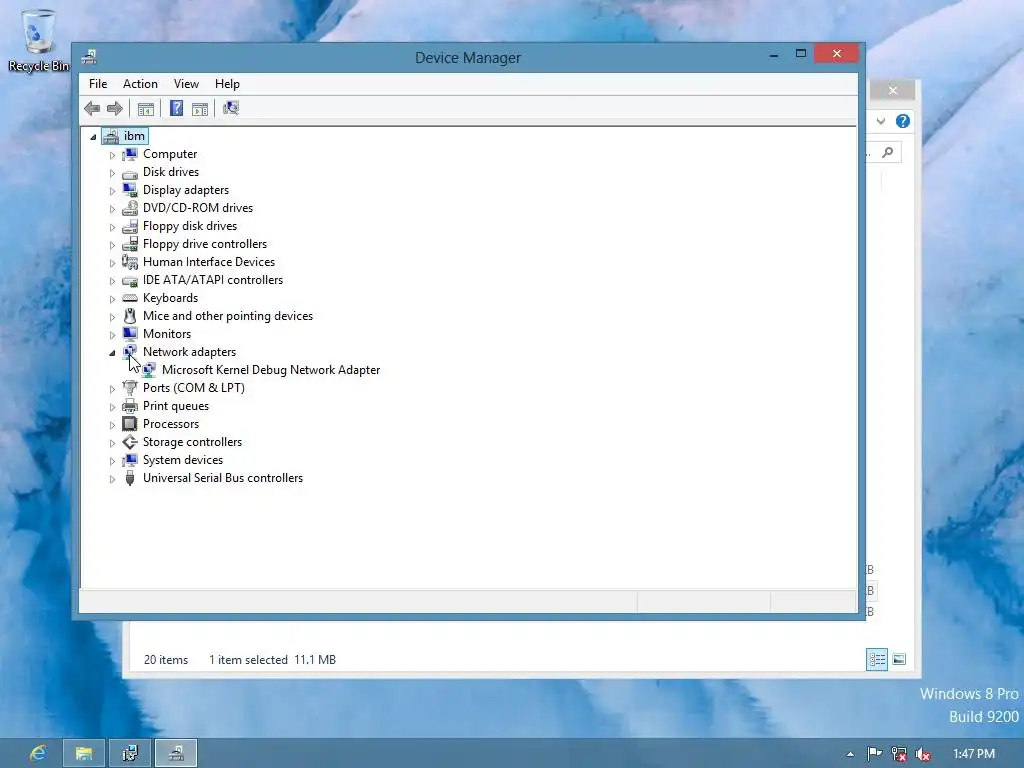Click the Processors chip icon
This screenshot has width=1024, height=768.
coord(130,424)
